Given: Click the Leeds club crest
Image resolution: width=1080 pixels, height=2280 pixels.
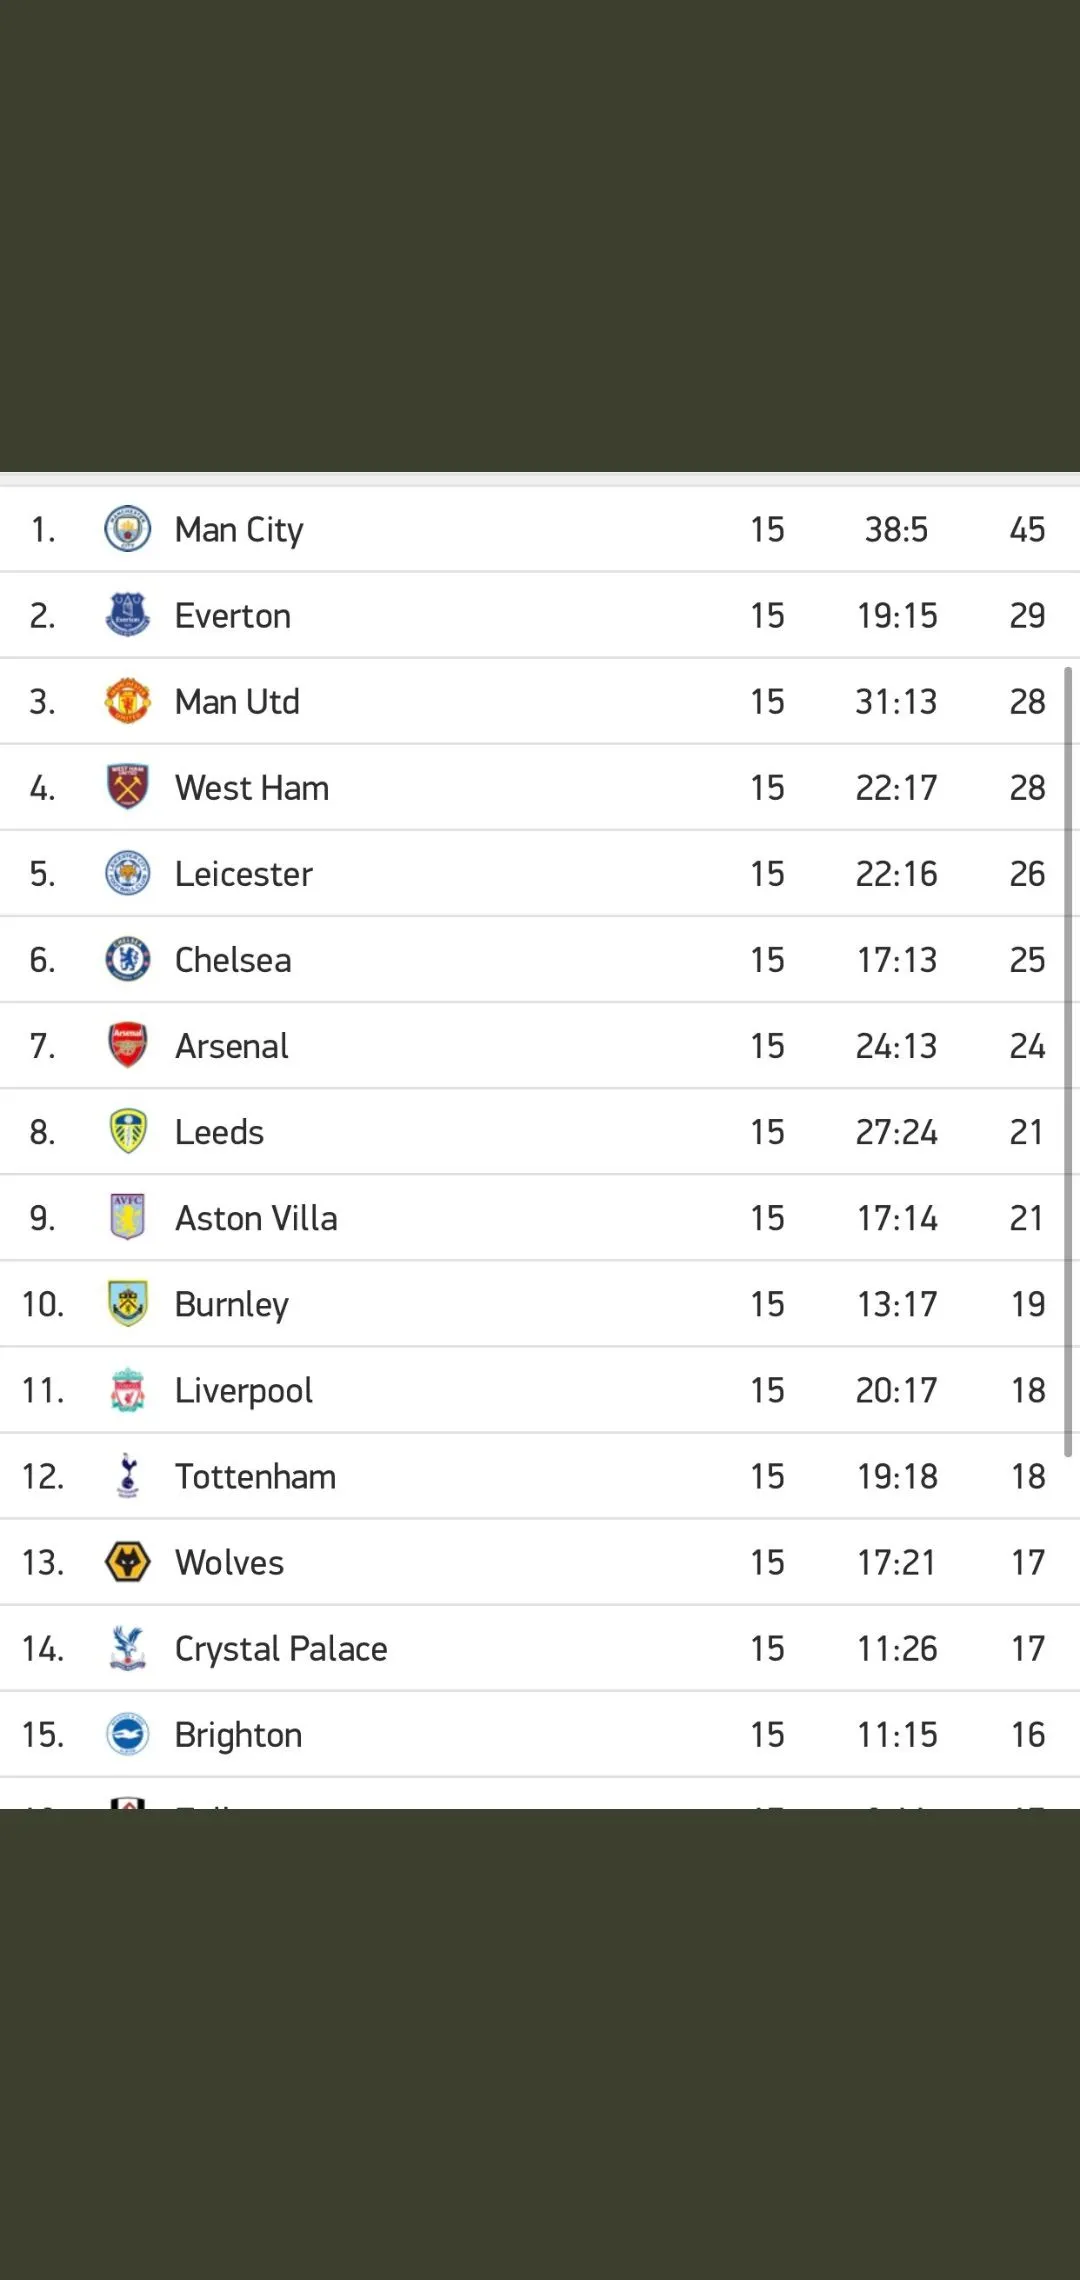Looking at the screenshot, I should tap(127, 1131).
